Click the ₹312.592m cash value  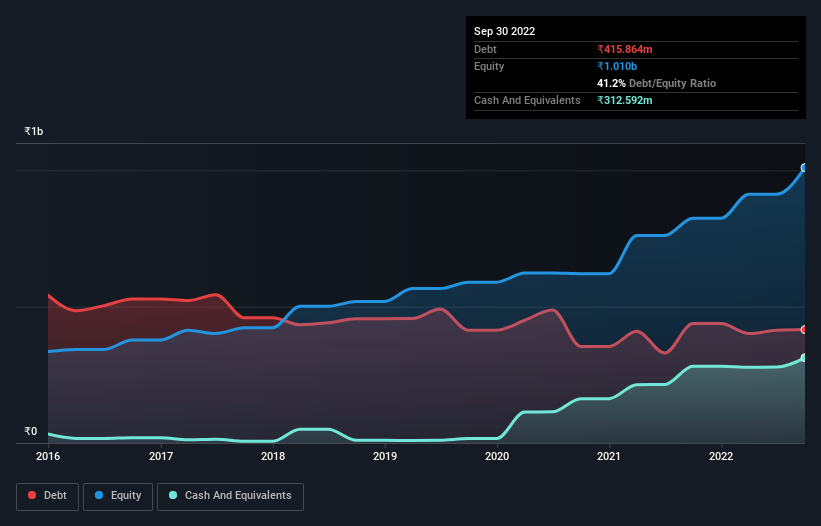[x=625, y=100]
